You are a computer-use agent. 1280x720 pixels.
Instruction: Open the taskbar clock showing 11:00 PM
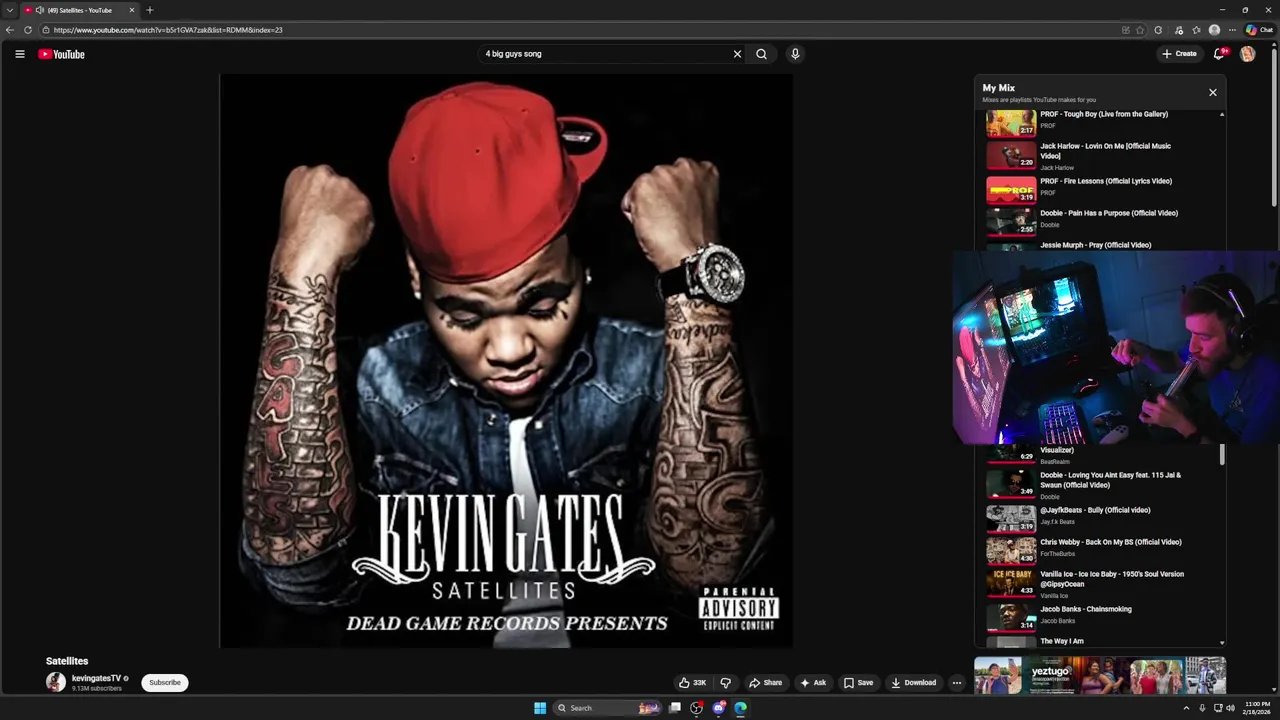click(x=1257, y=708)
